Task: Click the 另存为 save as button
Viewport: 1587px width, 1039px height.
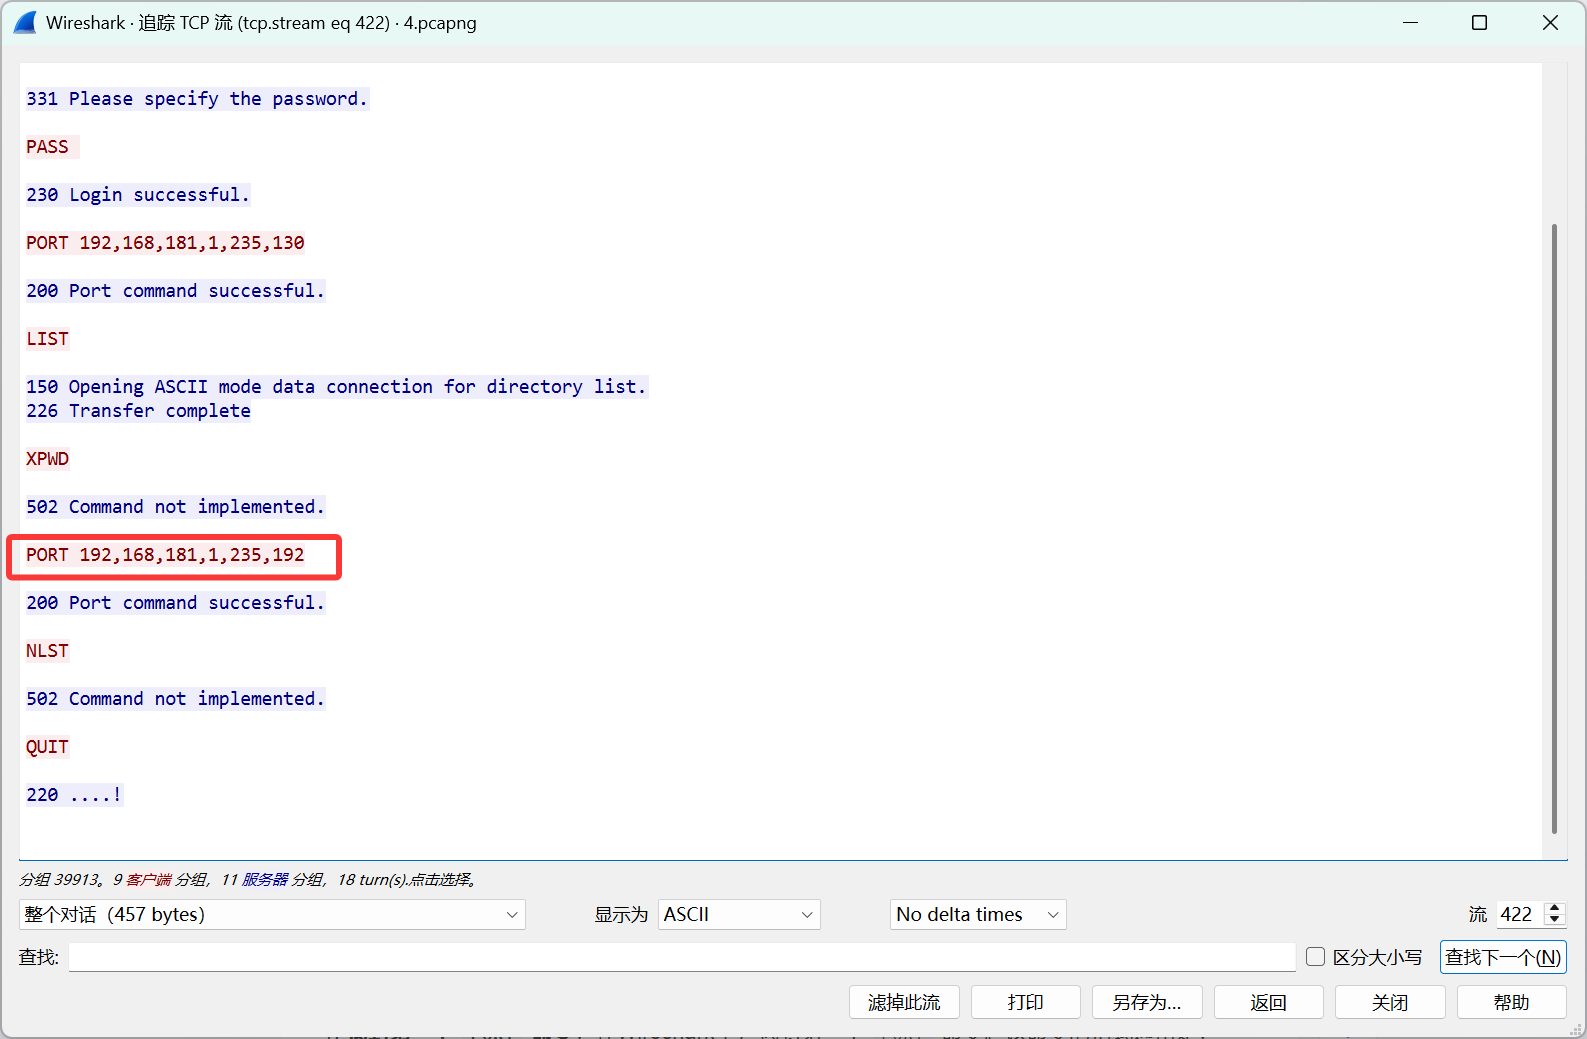Action: 1146,1002
